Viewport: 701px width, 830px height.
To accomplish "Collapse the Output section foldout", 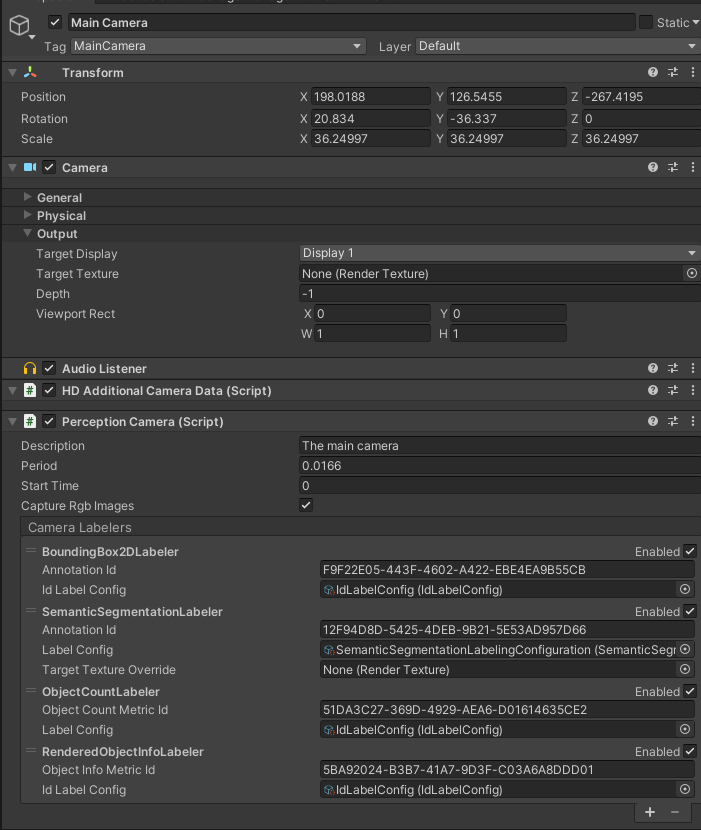I will tap(28, 234).
